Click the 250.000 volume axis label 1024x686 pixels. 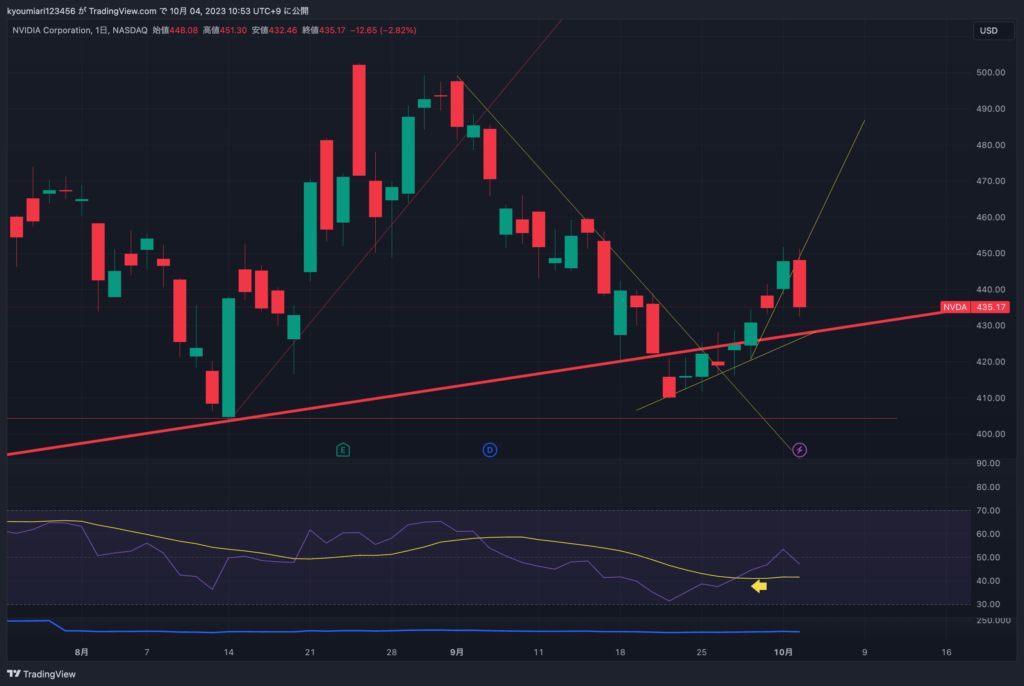point(993,620)
